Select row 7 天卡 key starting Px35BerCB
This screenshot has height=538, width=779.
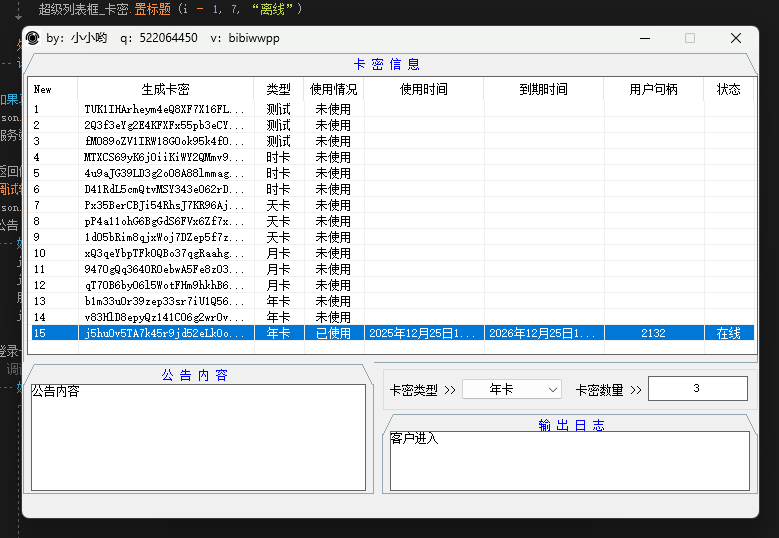(x=164, y=205)
